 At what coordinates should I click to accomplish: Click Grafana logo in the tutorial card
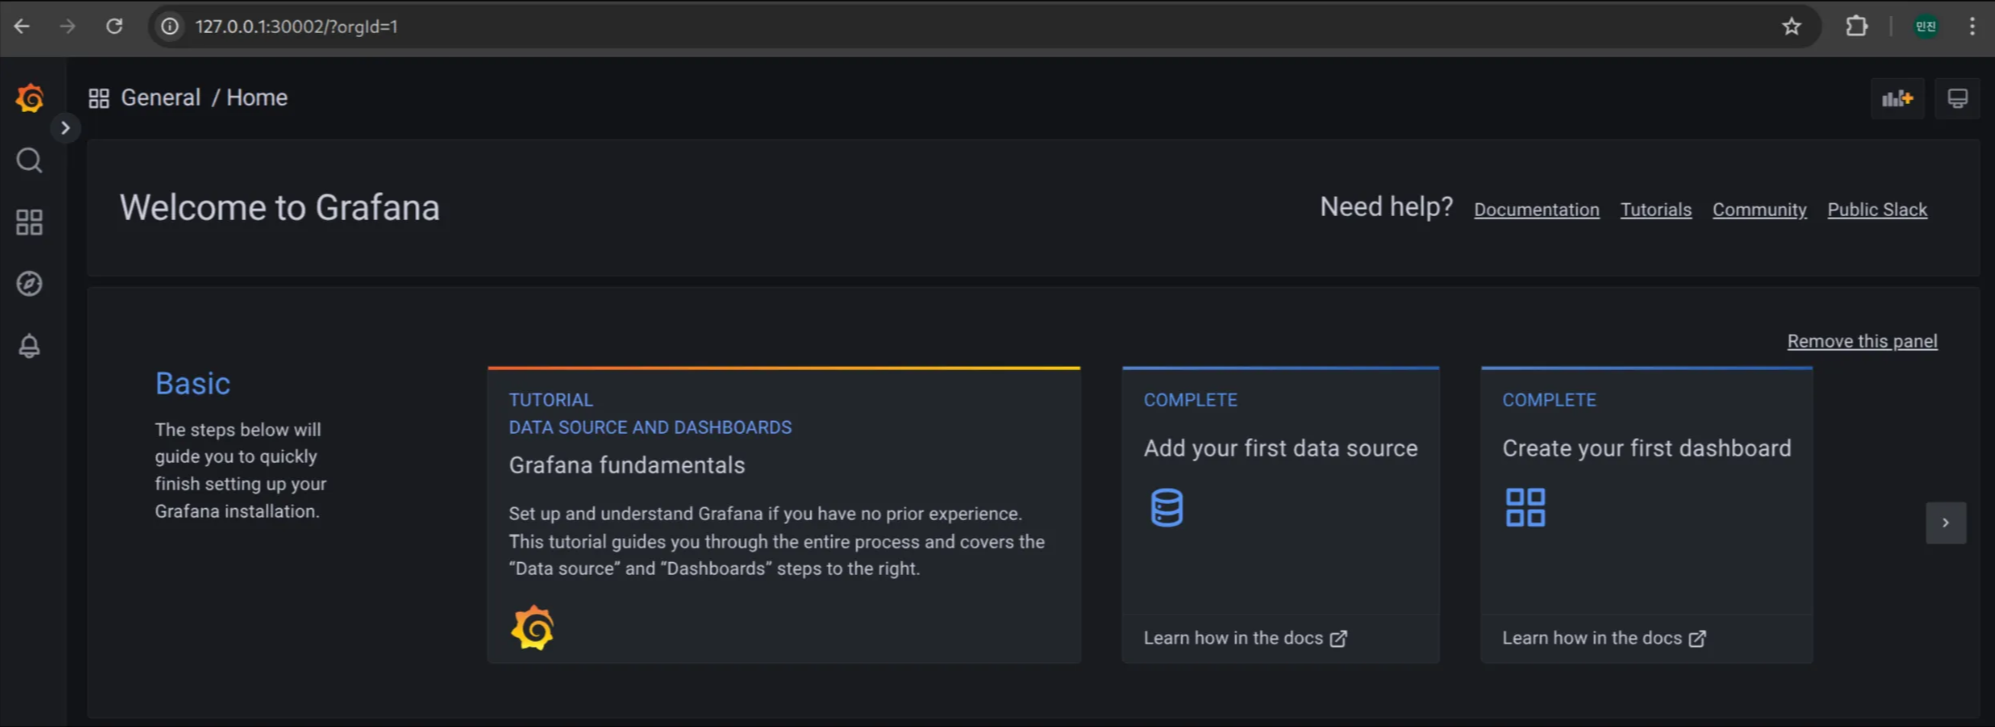[x=533, y=628]
